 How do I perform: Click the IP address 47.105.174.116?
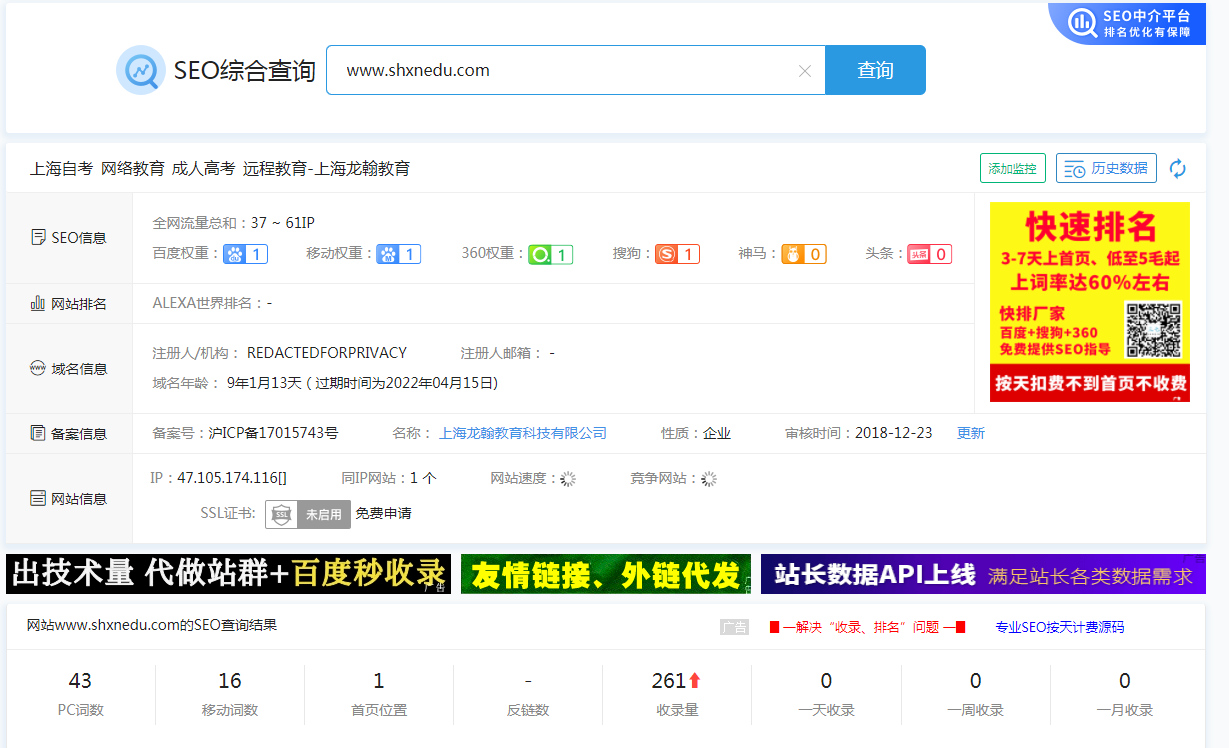(232, 478)
